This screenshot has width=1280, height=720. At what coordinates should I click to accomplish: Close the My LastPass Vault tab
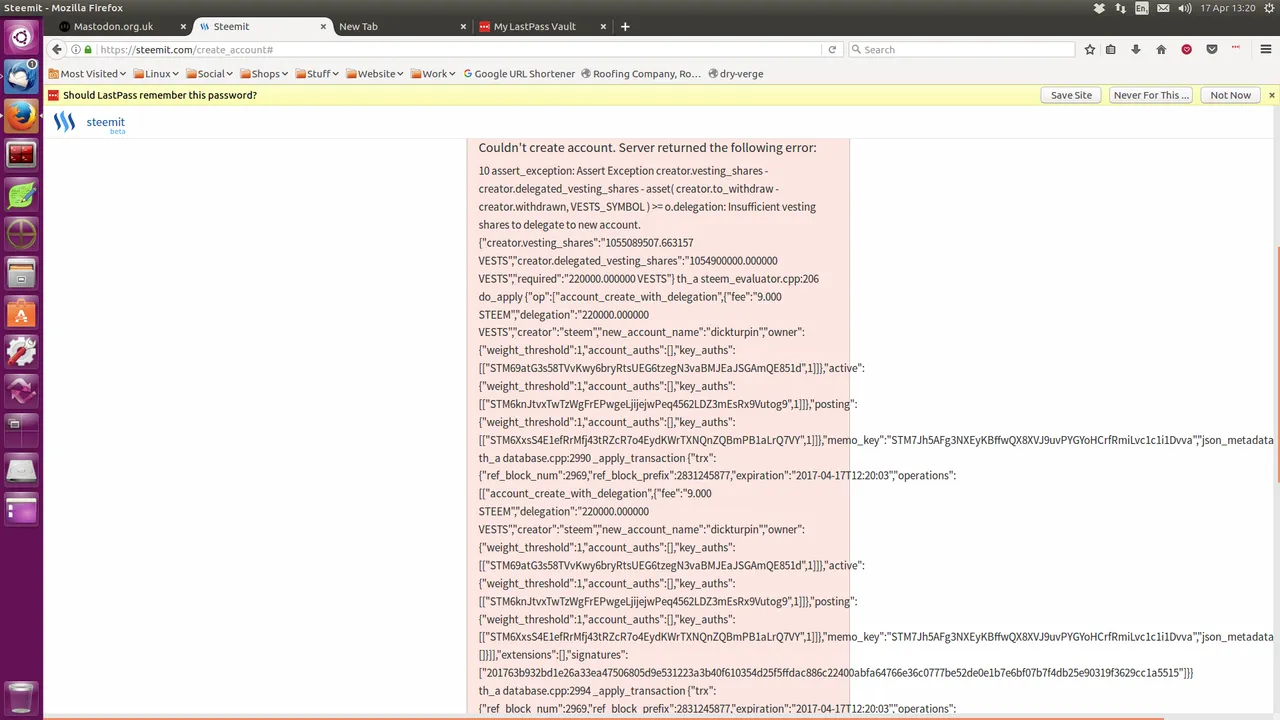point(602,26)
